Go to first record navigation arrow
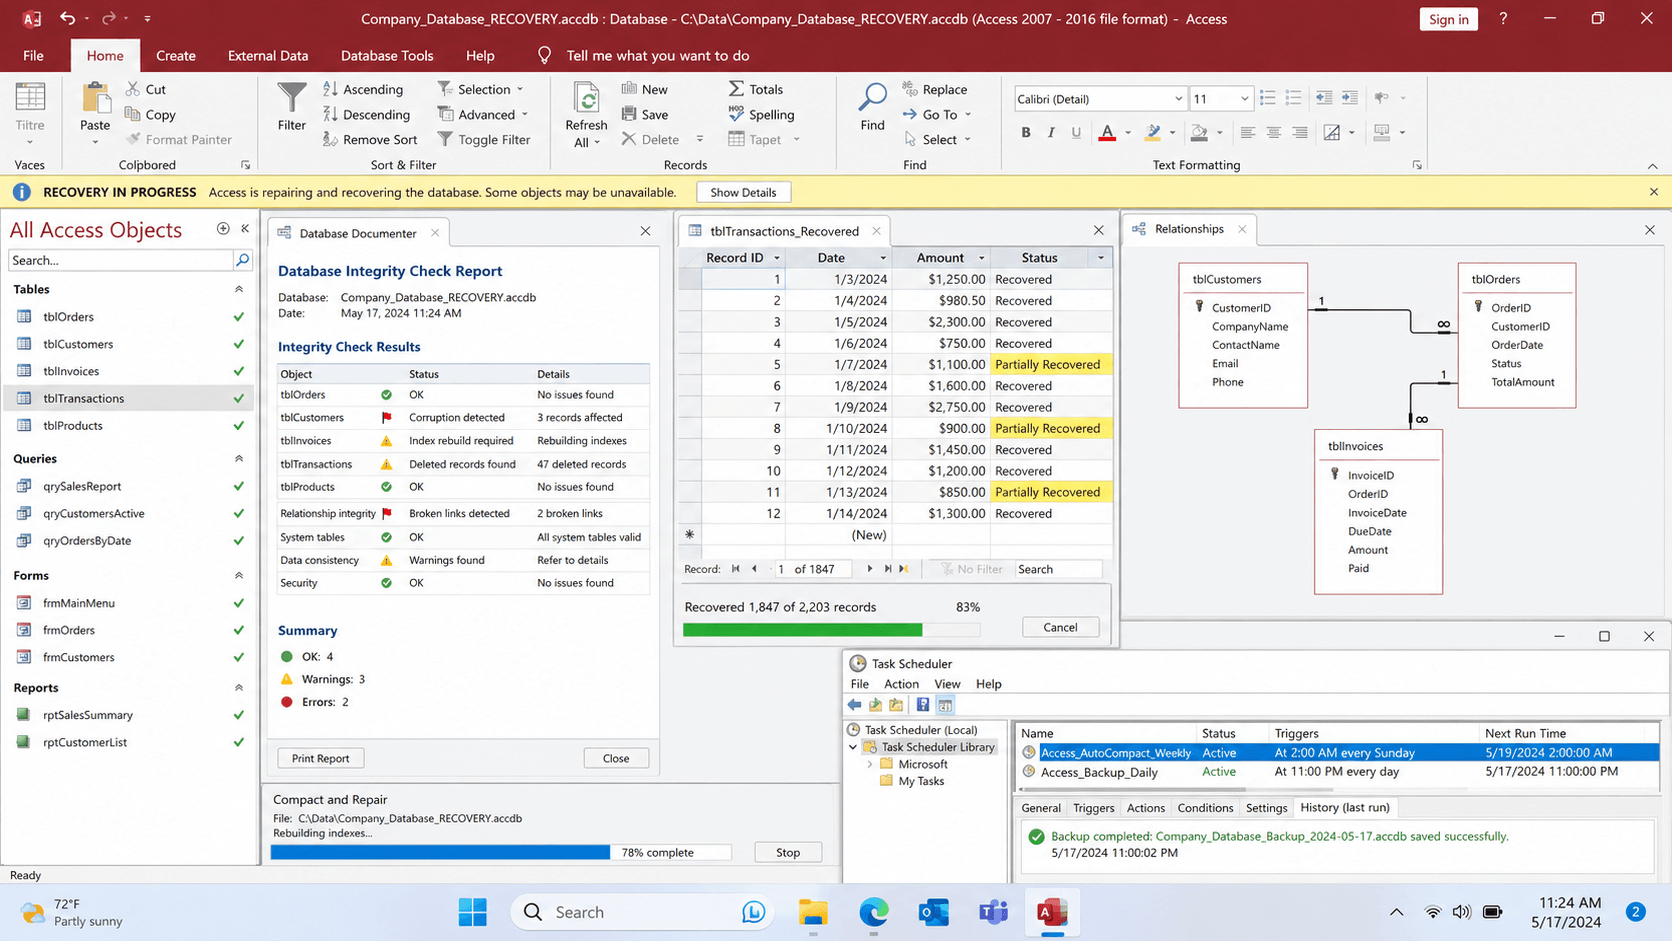Viewport: 1672px width, 941px height. click(x=736, y=569)
